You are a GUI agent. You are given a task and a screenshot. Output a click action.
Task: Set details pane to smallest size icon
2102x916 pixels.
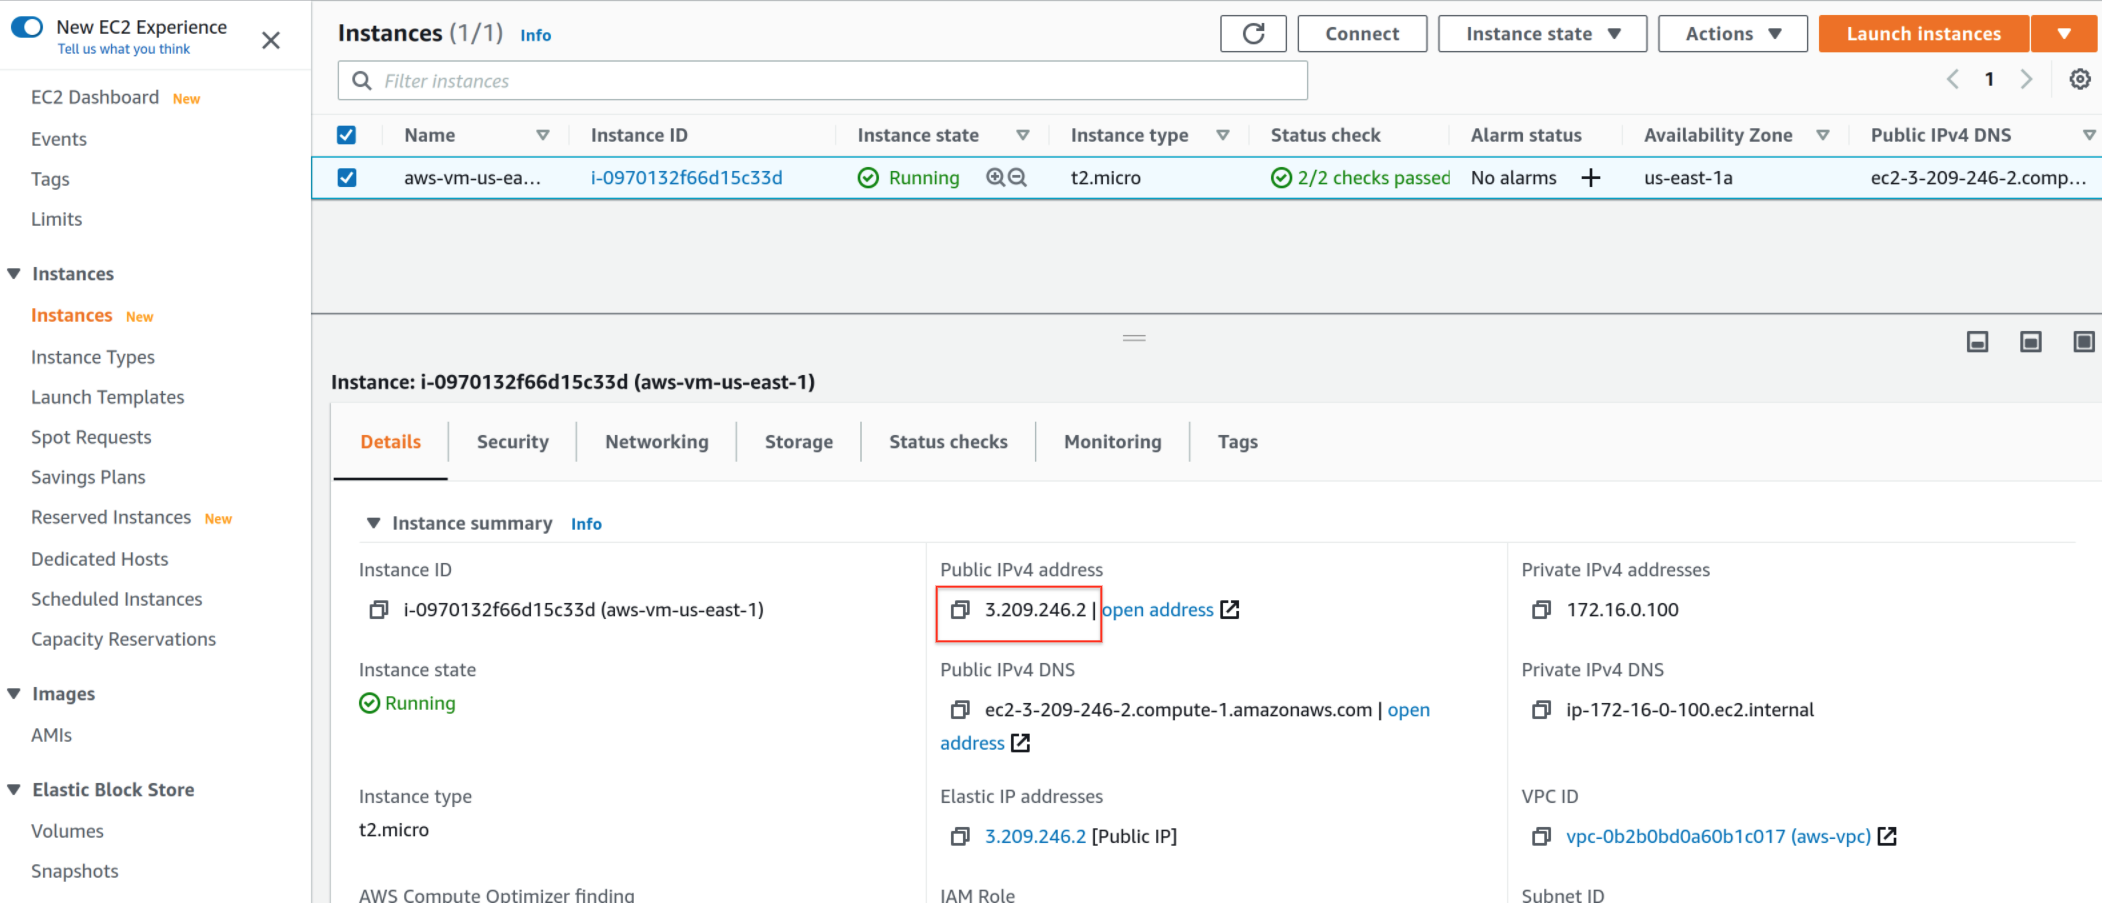click(x=1977, y=342)
